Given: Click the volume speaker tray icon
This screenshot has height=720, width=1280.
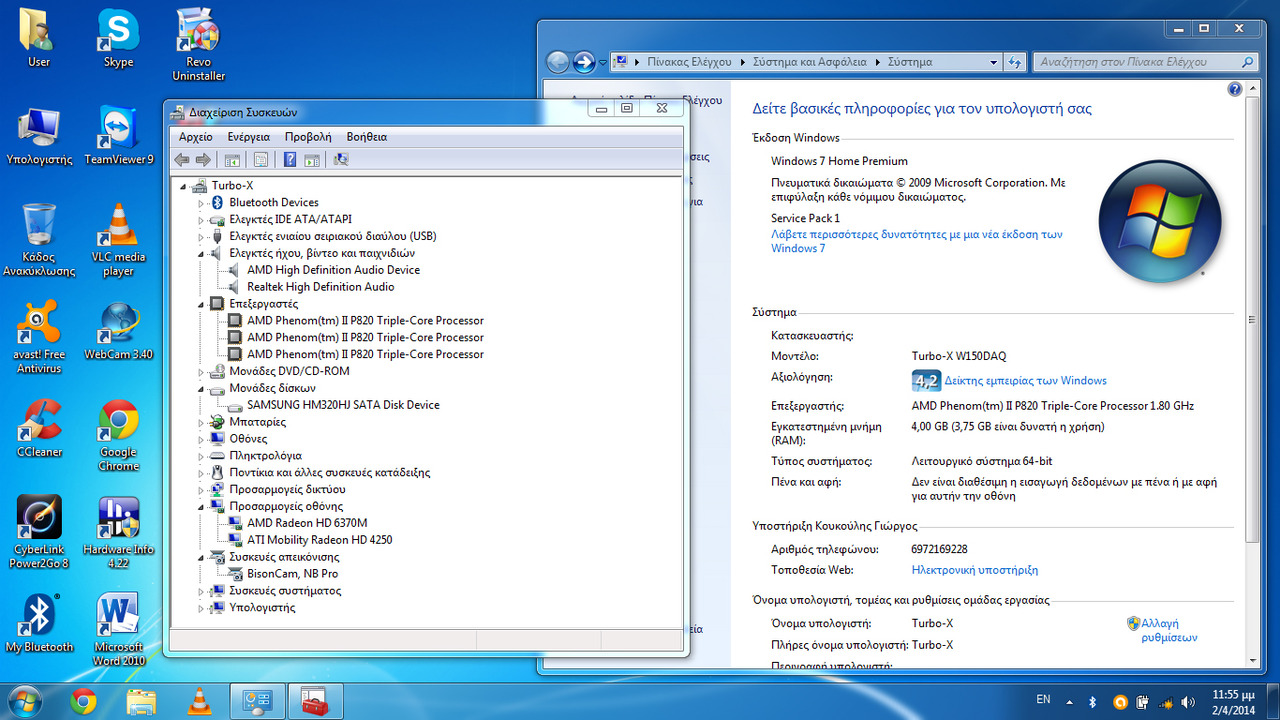Looking at the screenshot, I should [1188, 702].
